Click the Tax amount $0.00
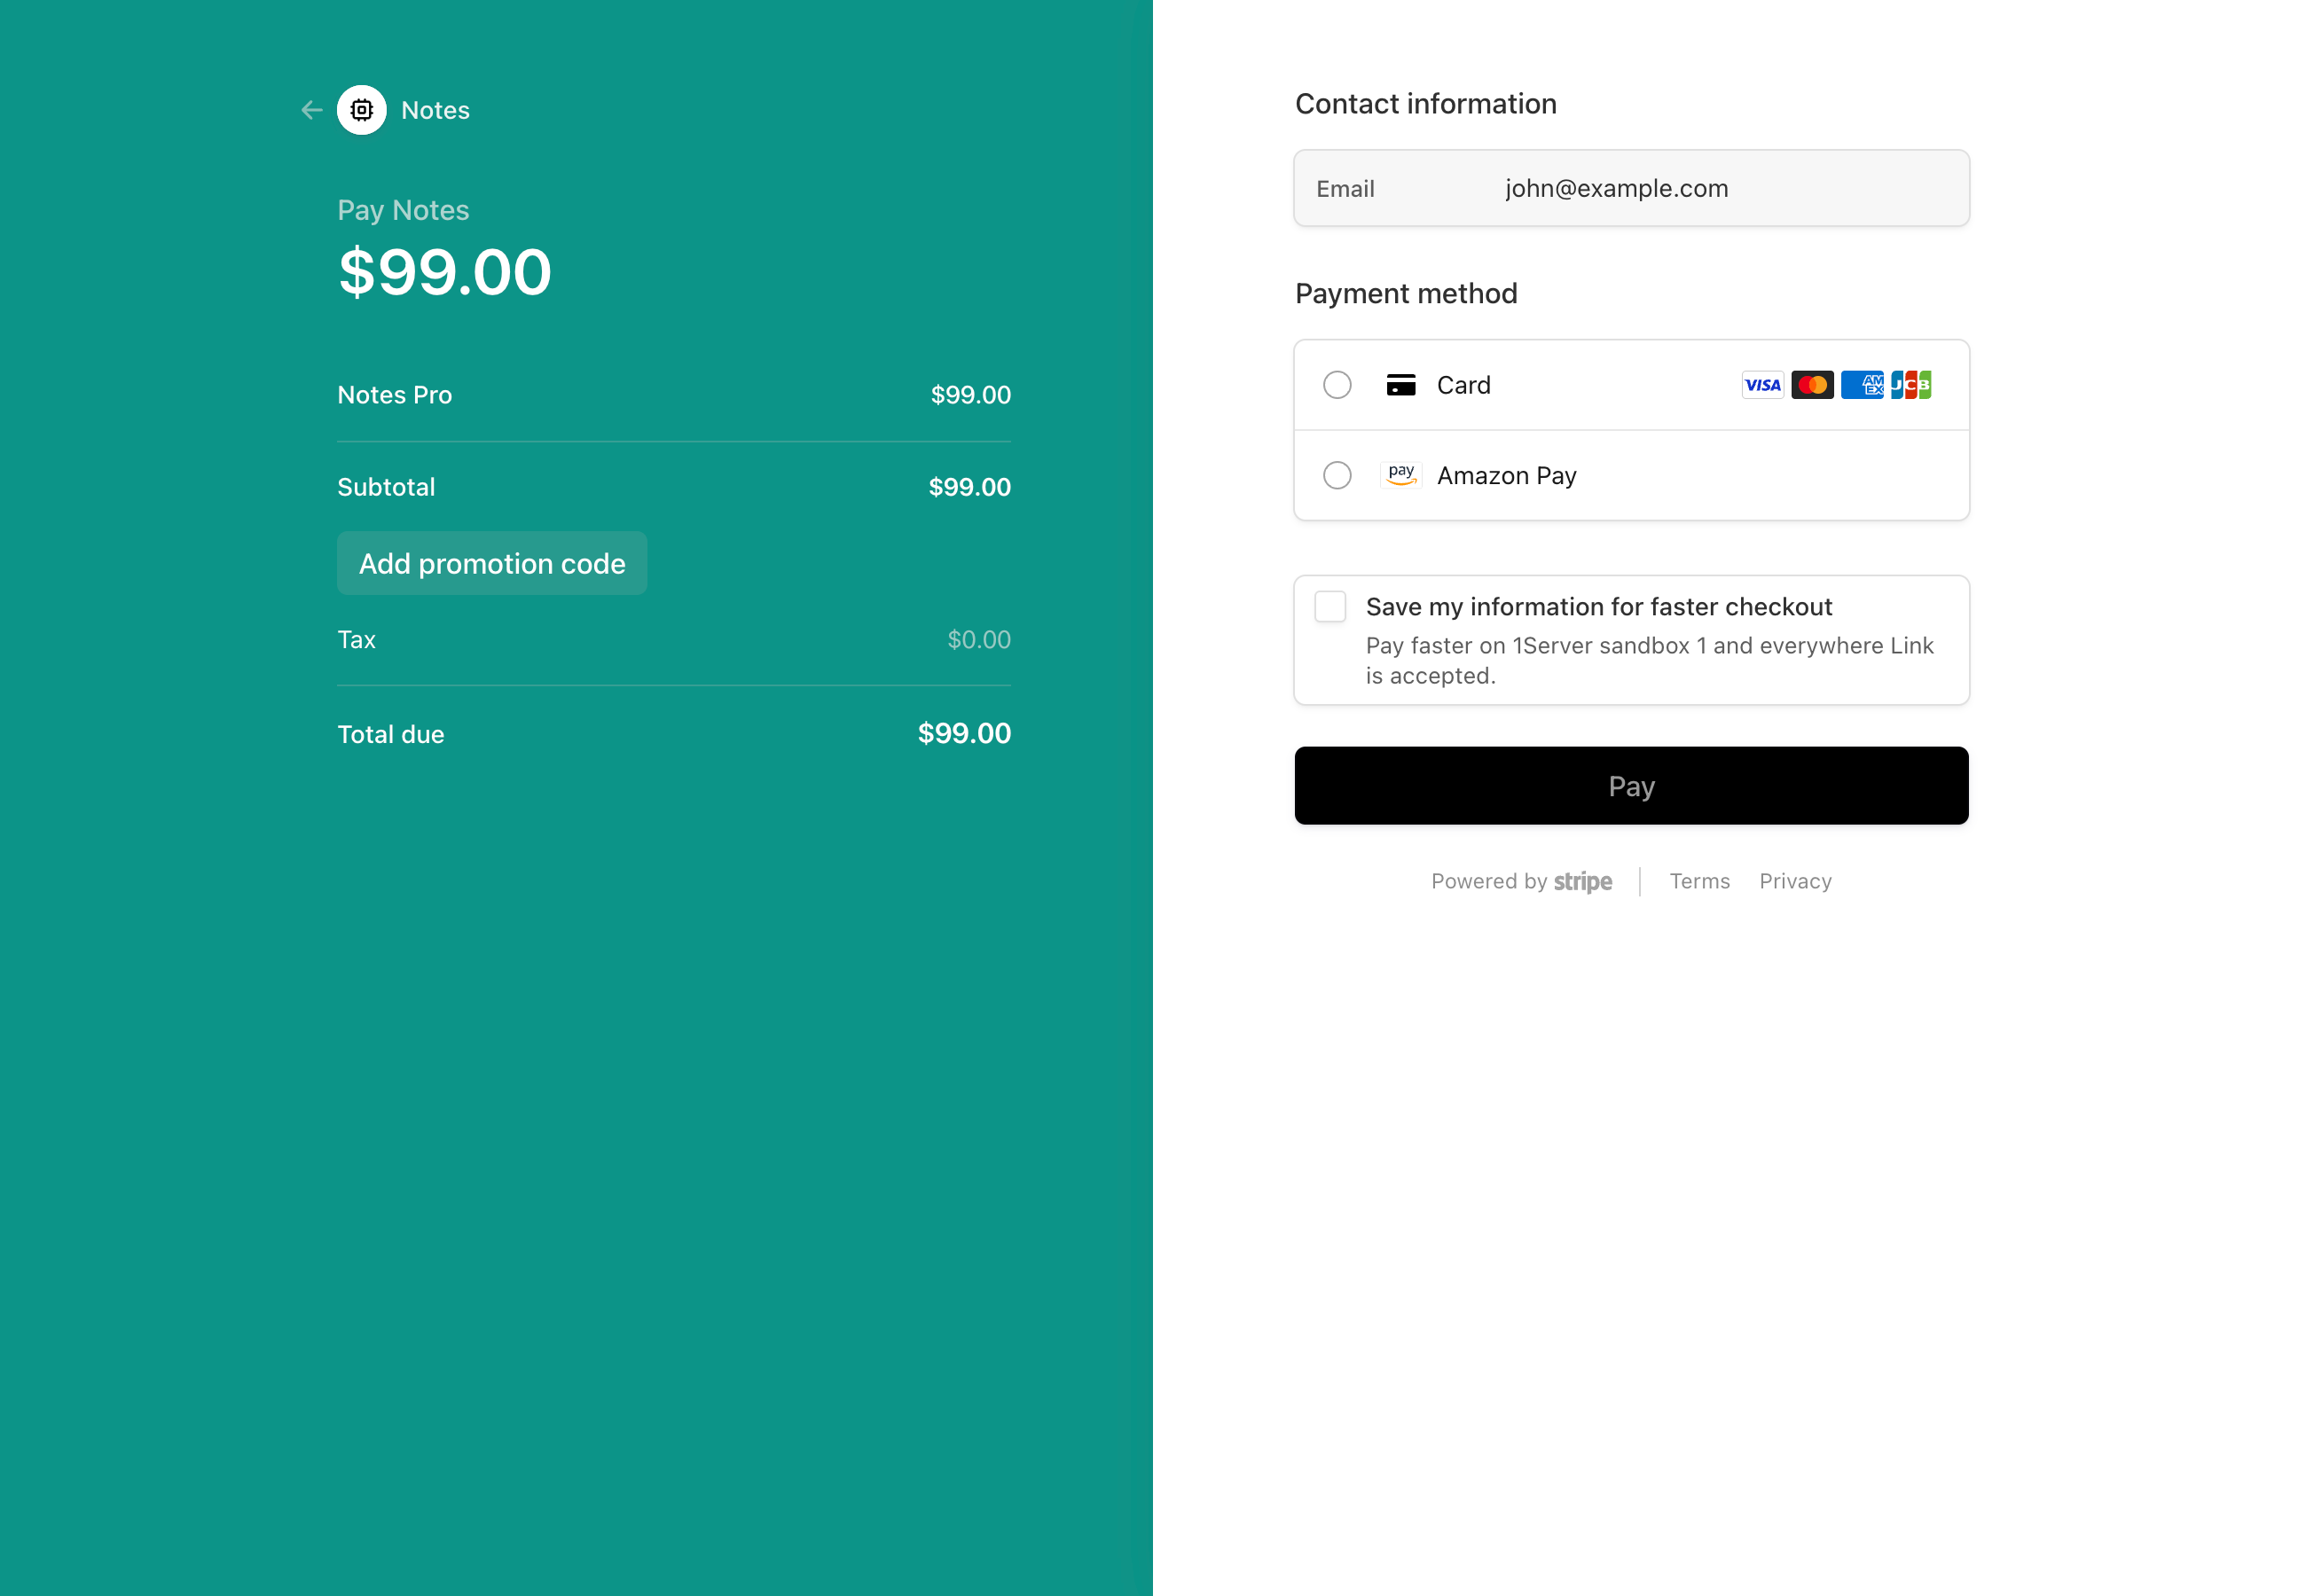 point(979,639)
